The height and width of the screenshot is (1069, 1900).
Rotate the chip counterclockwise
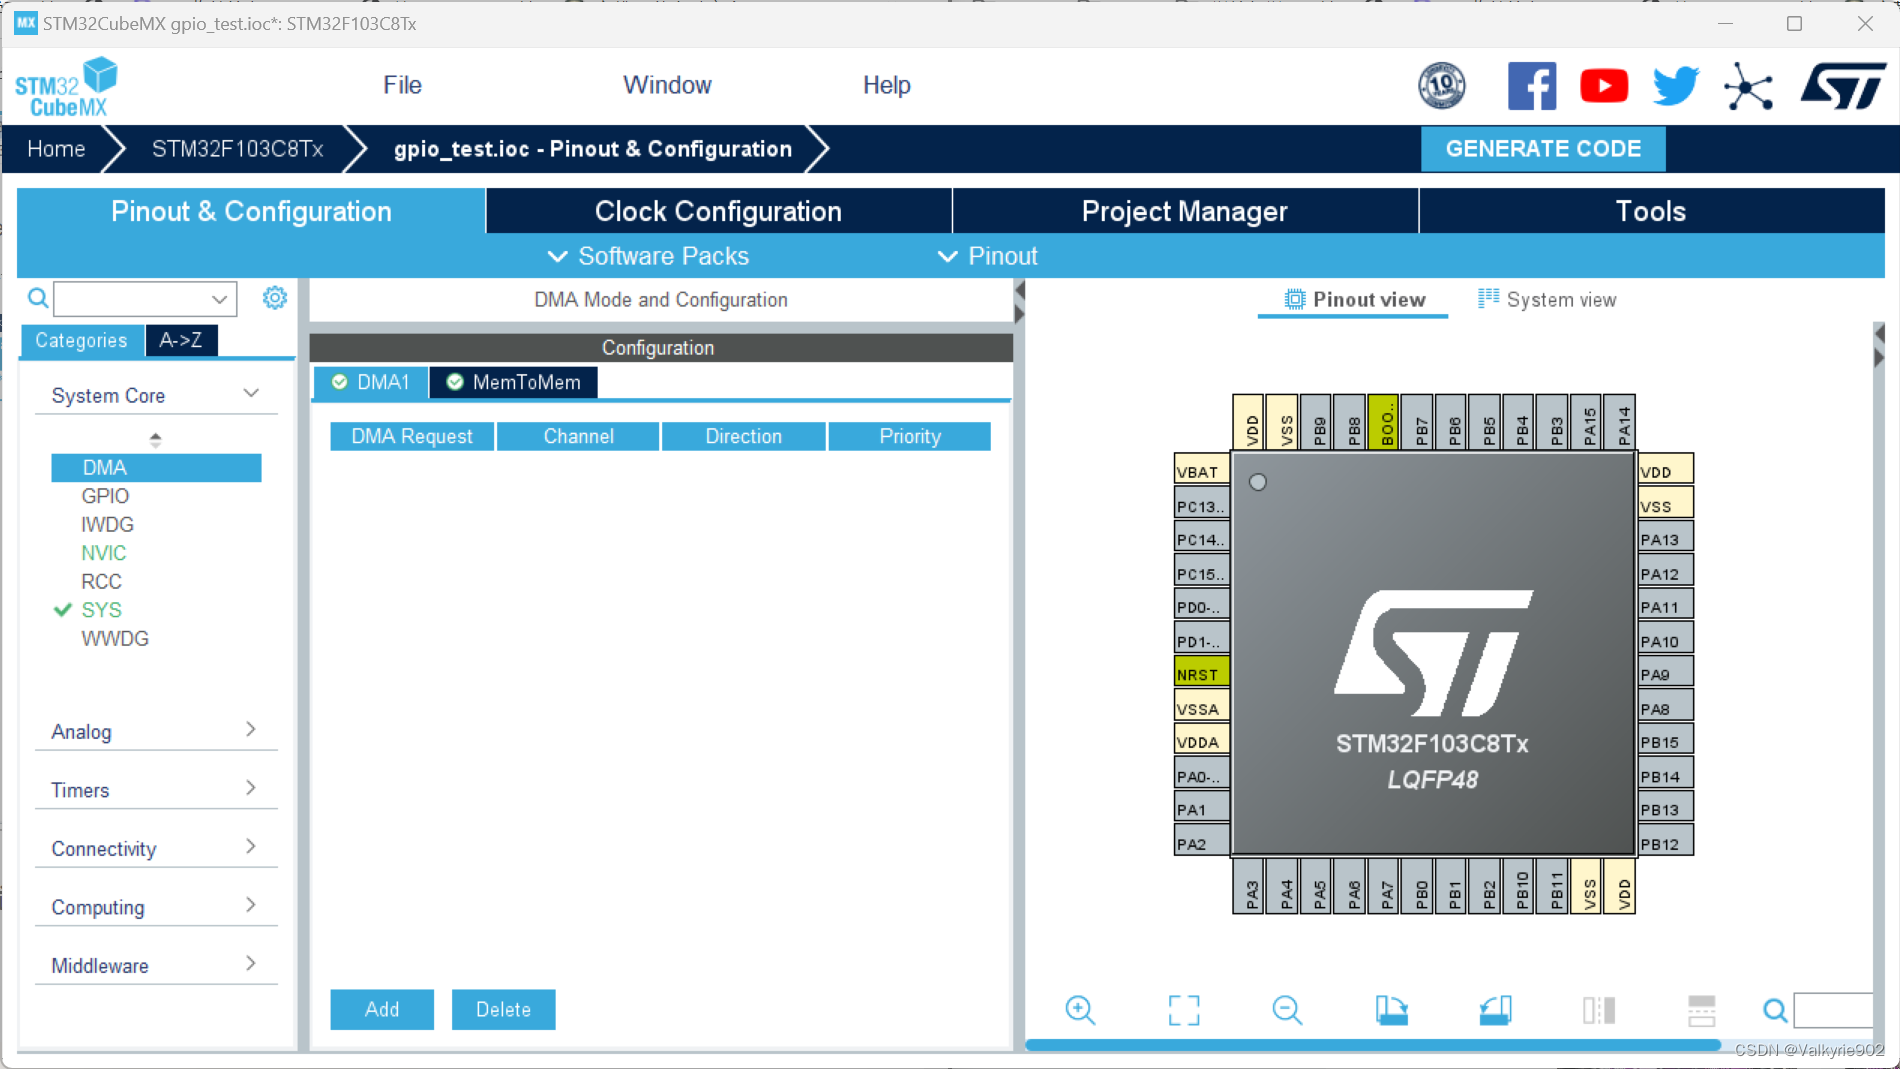pos(1494,1010)
